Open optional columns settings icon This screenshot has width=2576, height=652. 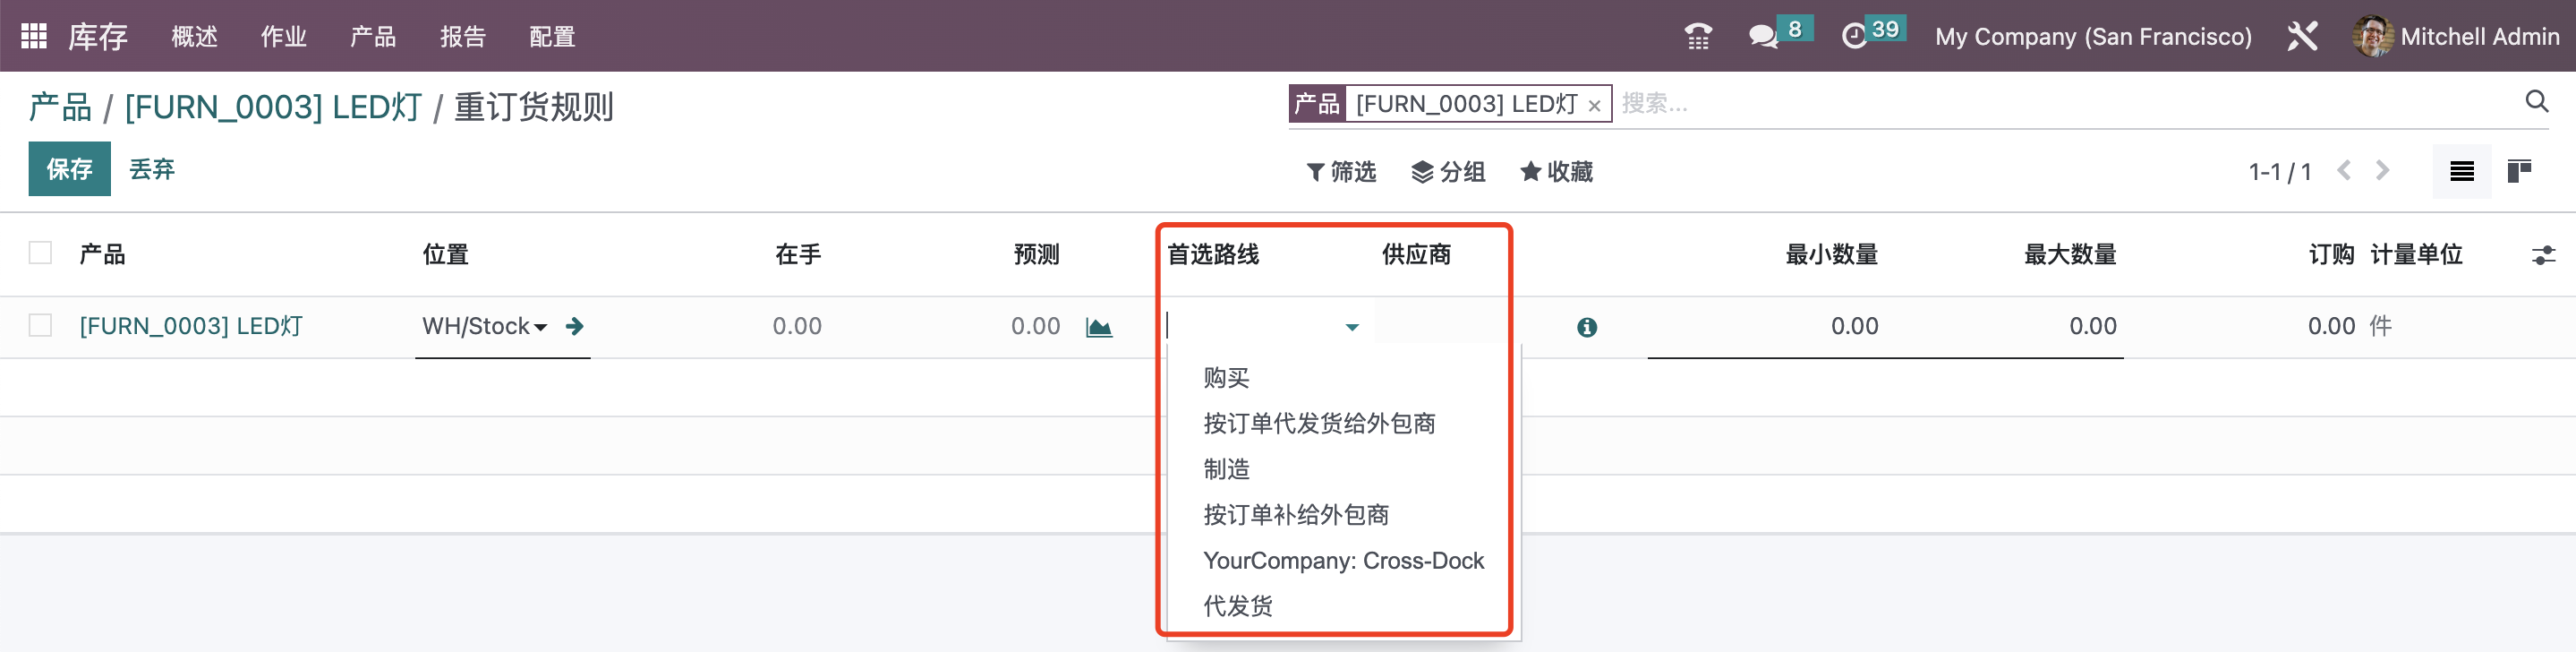(2543, 256)
